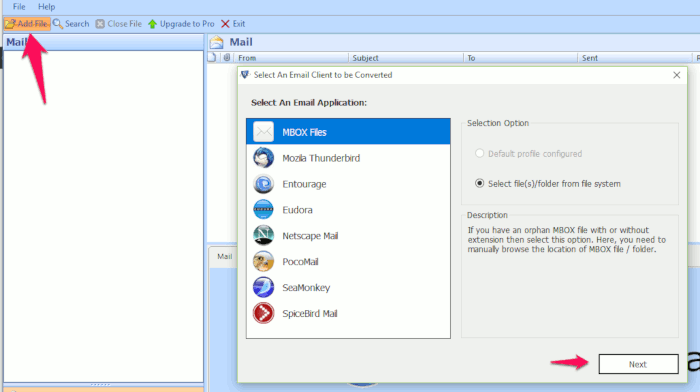The width and height of the screenshot is (700, 392).
Task: Choose Mozilla Thunderbird text in list
Action: click(x=321, y=158)
